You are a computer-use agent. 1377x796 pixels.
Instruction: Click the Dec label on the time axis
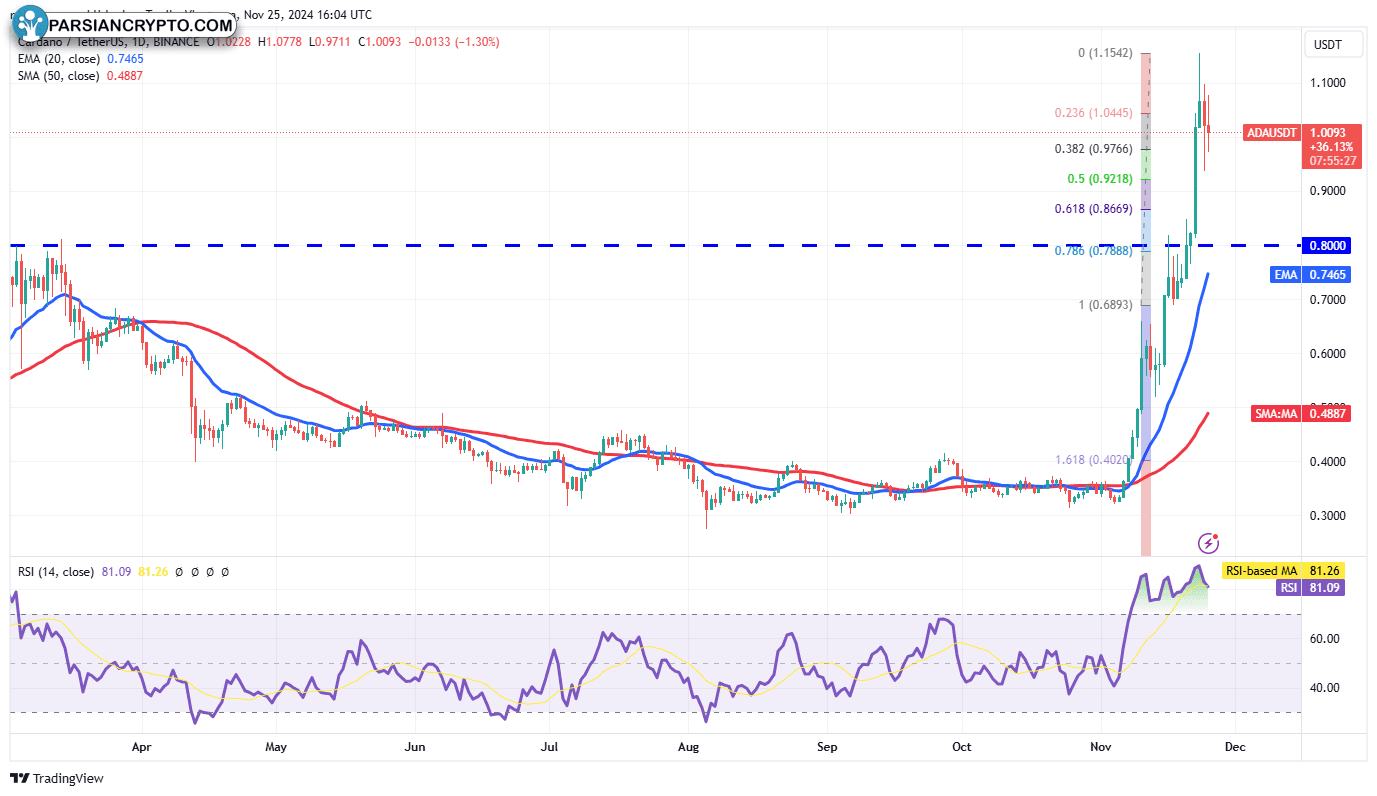[x=1233, y=746]
